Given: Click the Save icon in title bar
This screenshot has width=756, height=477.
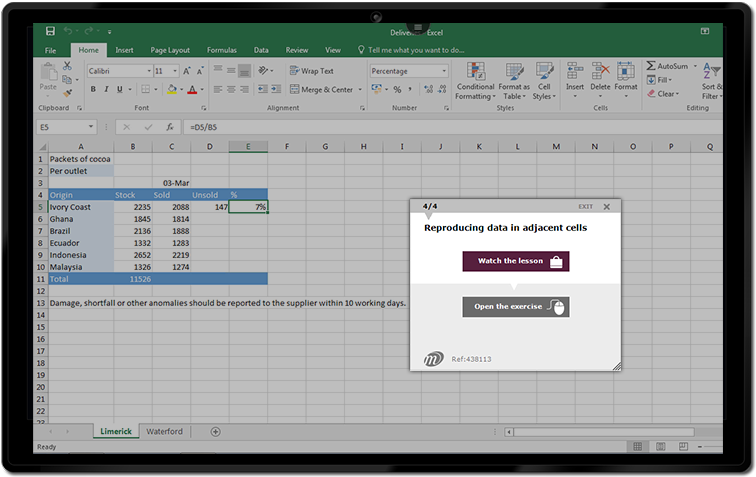Looking at the screenshot, I should (50, 31).
